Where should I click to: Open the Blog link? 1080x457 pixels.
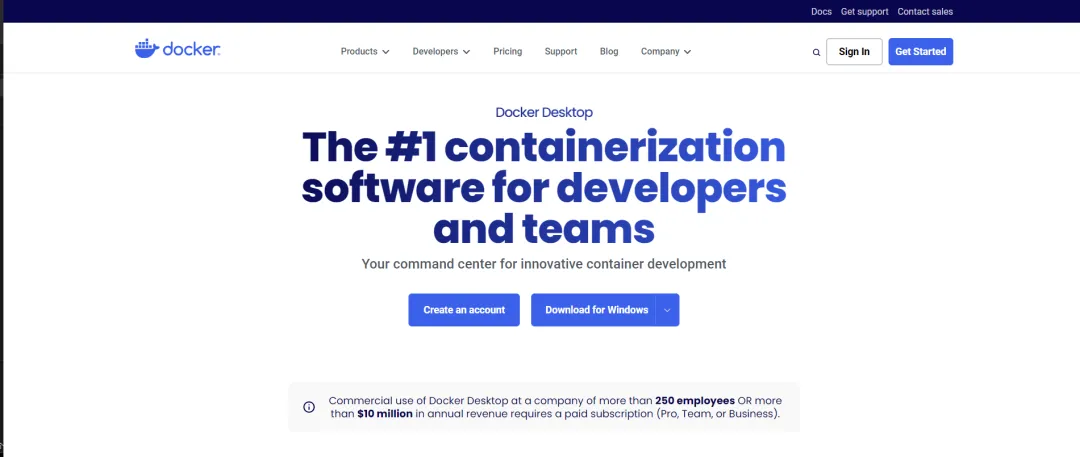609,52
